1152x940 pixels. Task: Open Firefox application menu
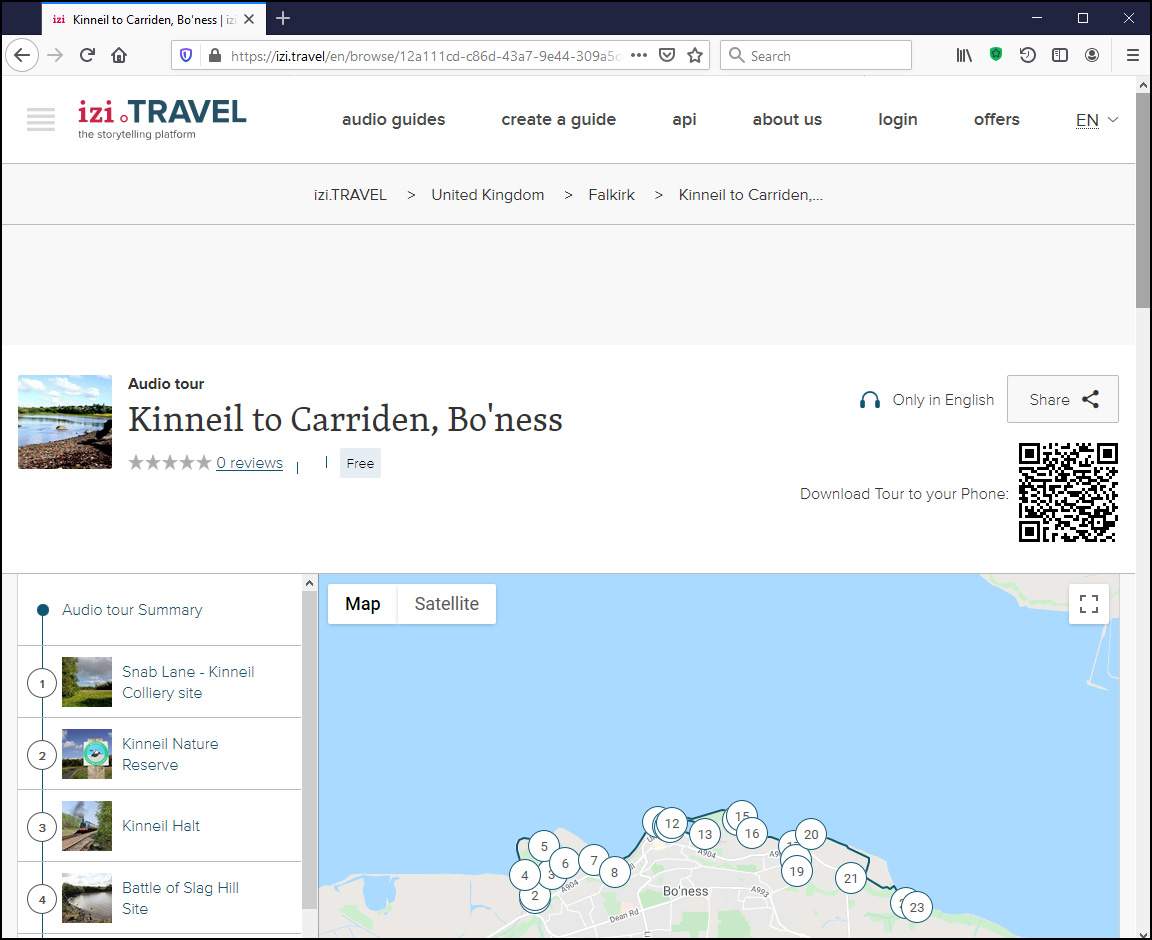pyautogui.click(x=1133, y=56)
